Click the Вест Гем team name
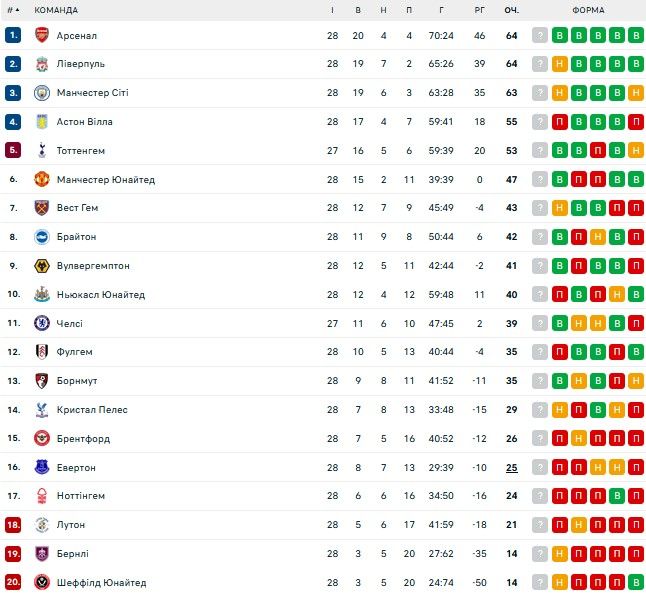646x596 pixels. (77, 208)
